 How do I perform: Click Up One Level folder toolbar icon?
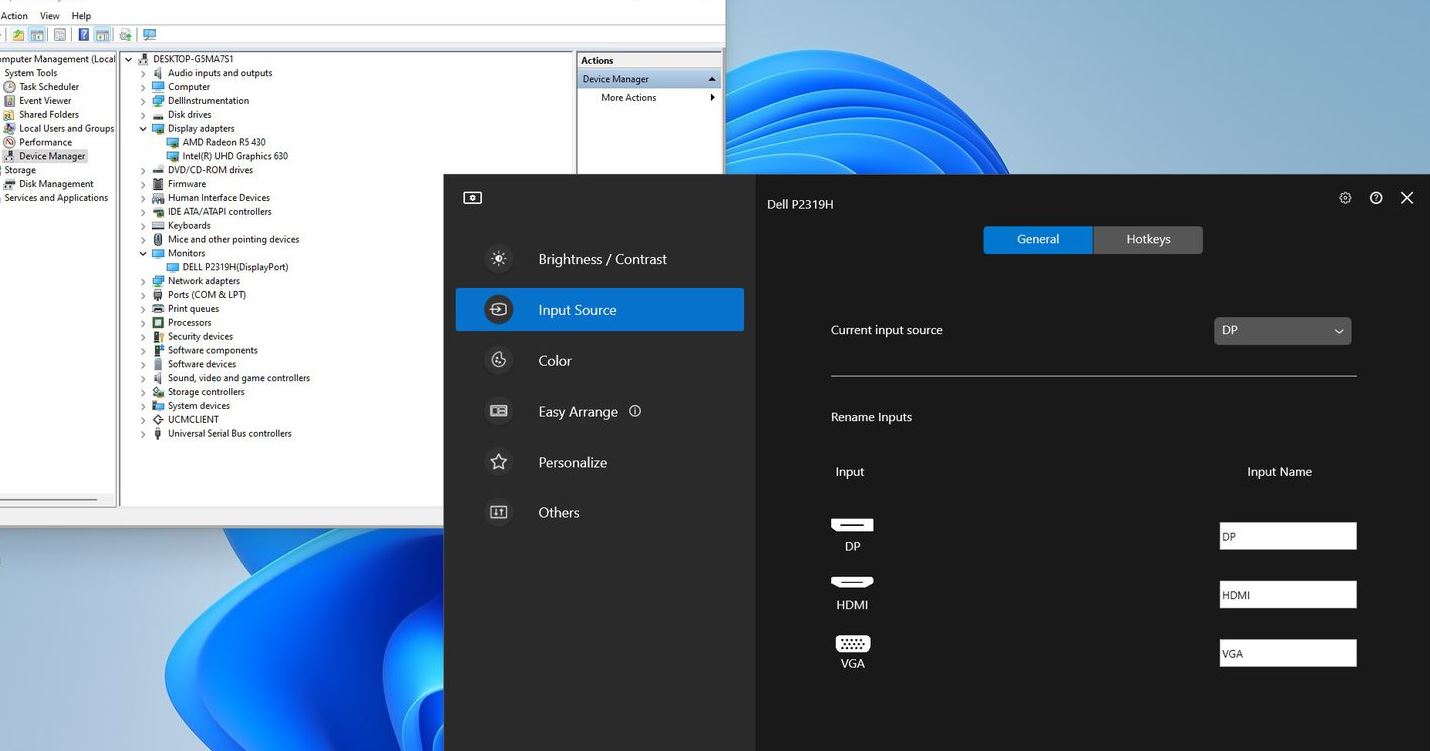tap(18, 35)
